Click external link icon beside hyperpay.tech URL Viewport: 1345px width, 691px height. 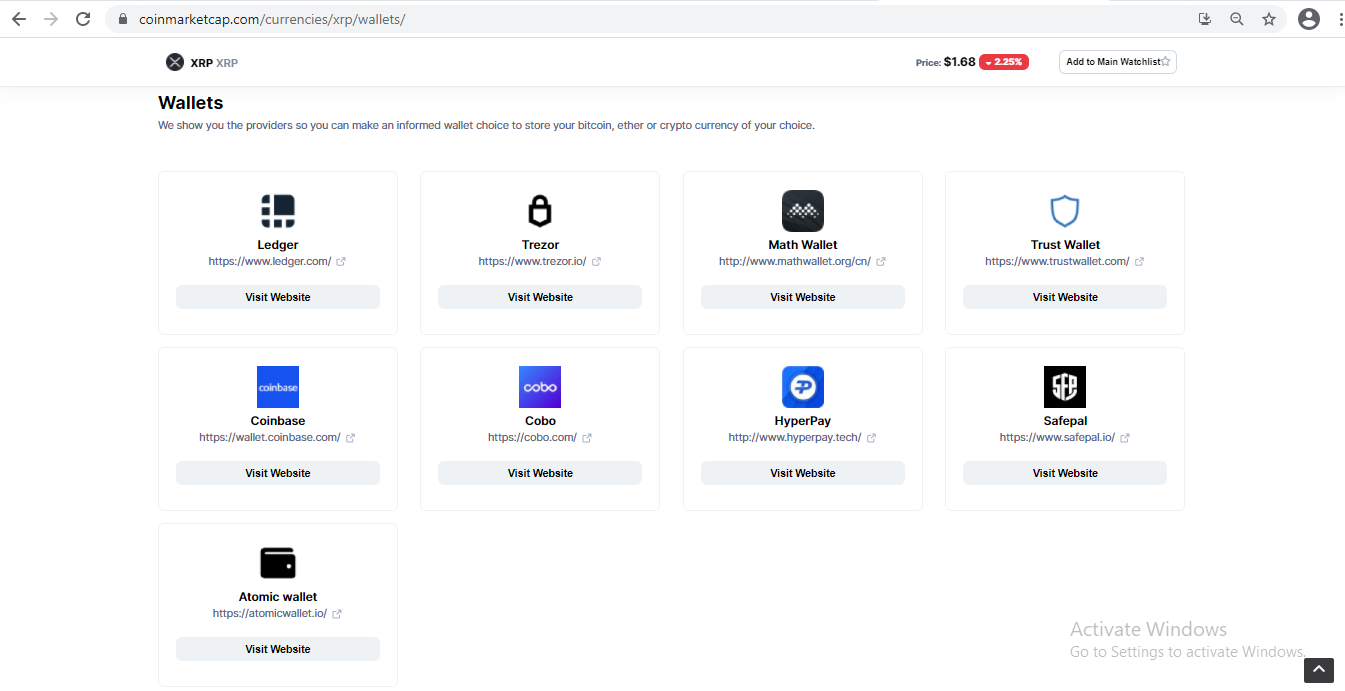click(x=871, y=437)
